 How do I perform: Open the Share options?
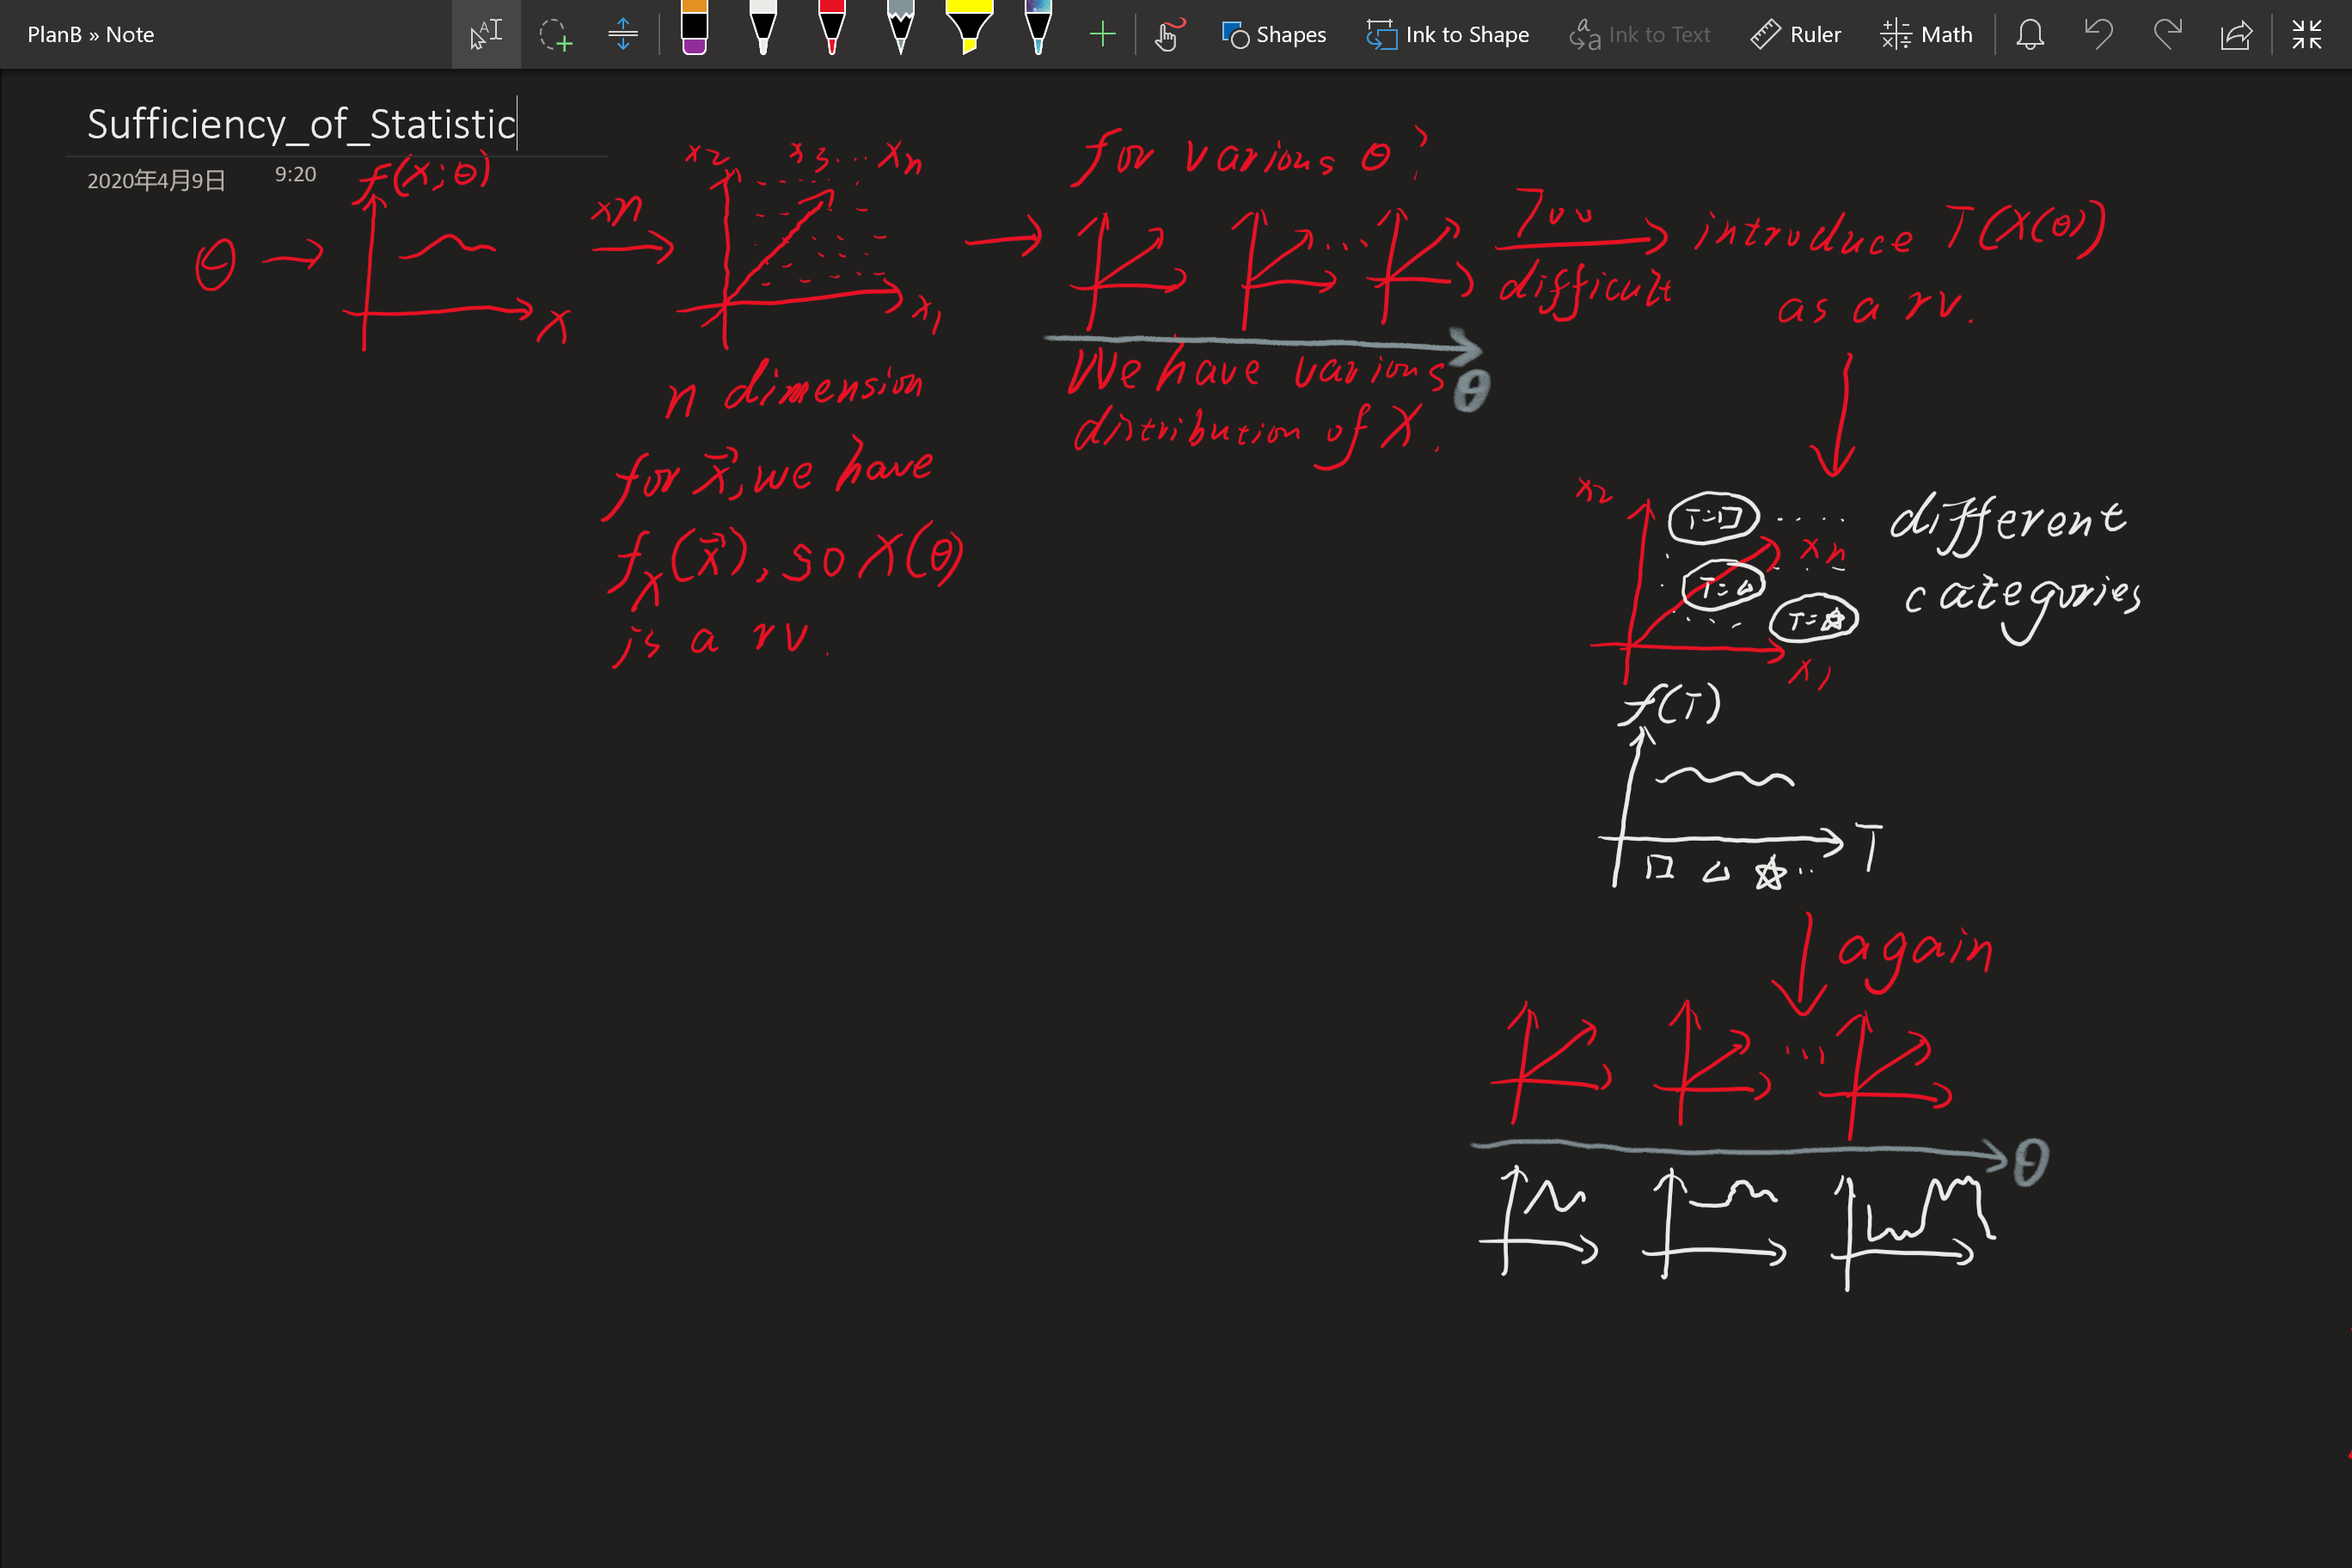pos(2237,33)
